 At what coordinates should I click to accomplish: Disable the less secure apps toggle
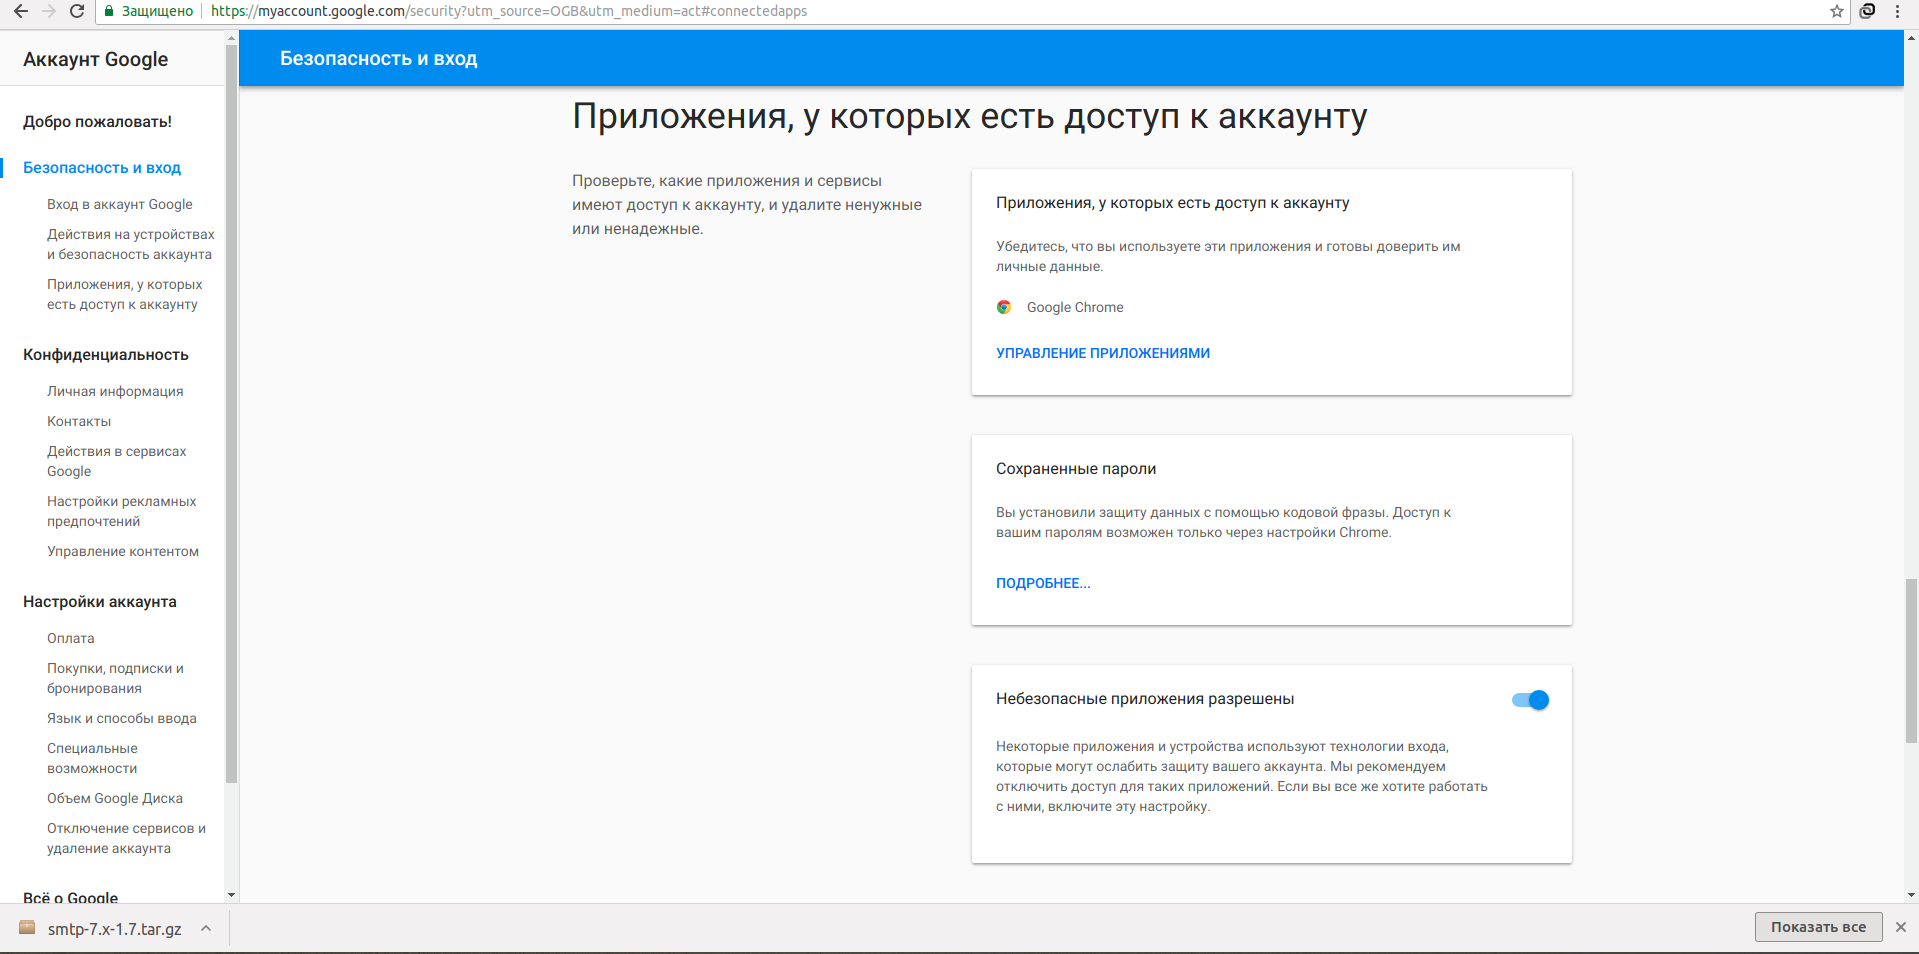[x=1530, y=700]
